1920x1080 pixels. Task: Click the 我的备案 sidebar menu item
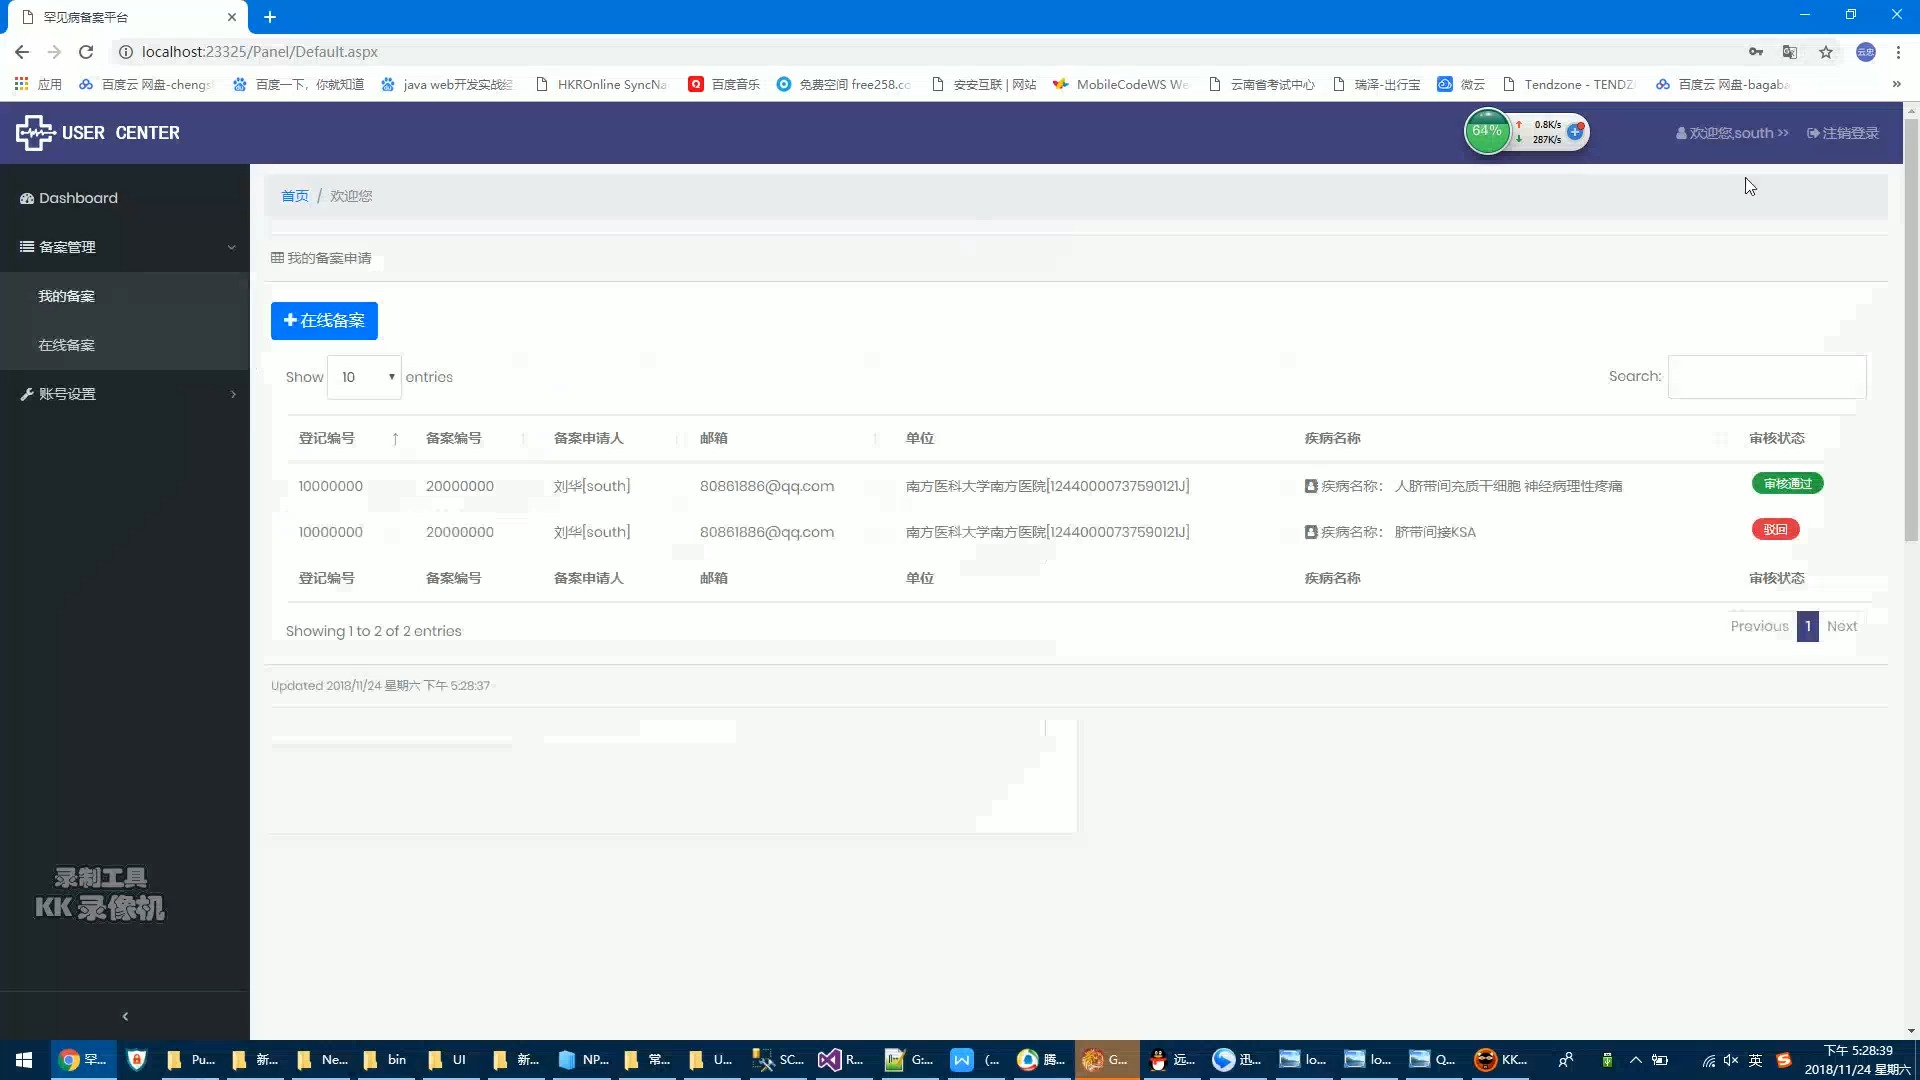point(66,295)
